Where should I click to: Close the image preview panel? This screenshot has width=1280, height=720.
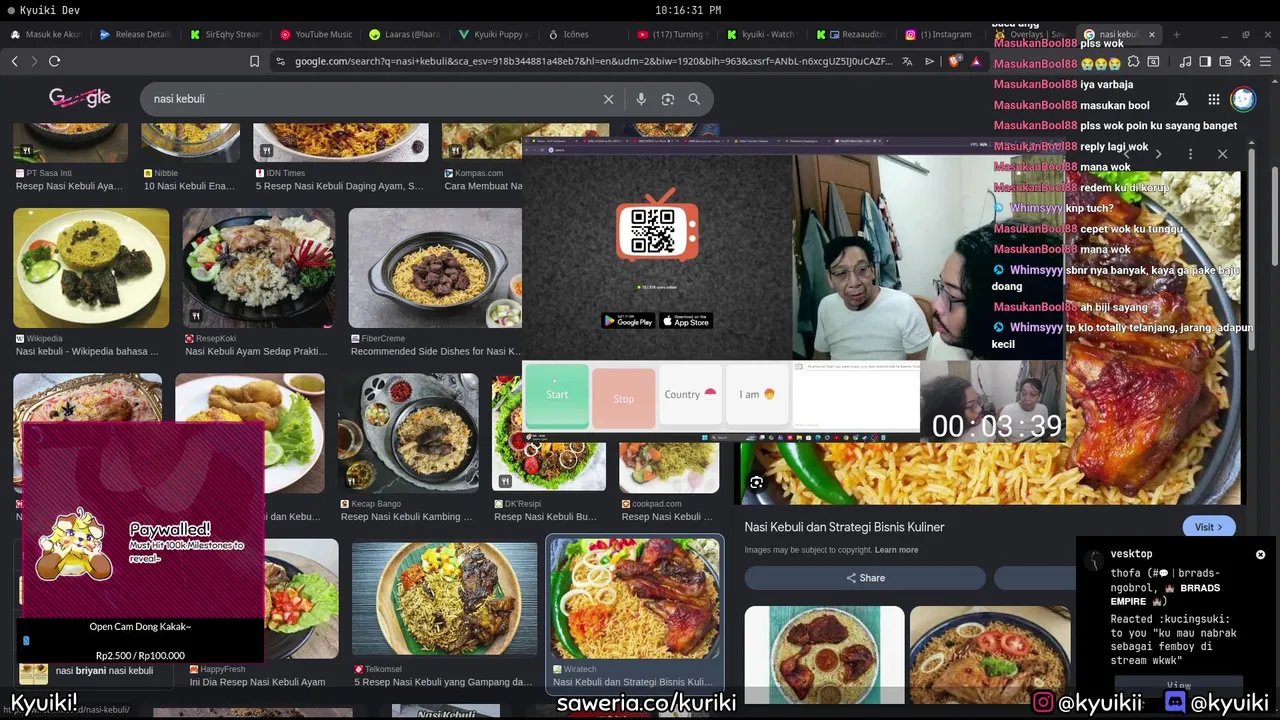pyautogui.click(x=1222, y=154)
